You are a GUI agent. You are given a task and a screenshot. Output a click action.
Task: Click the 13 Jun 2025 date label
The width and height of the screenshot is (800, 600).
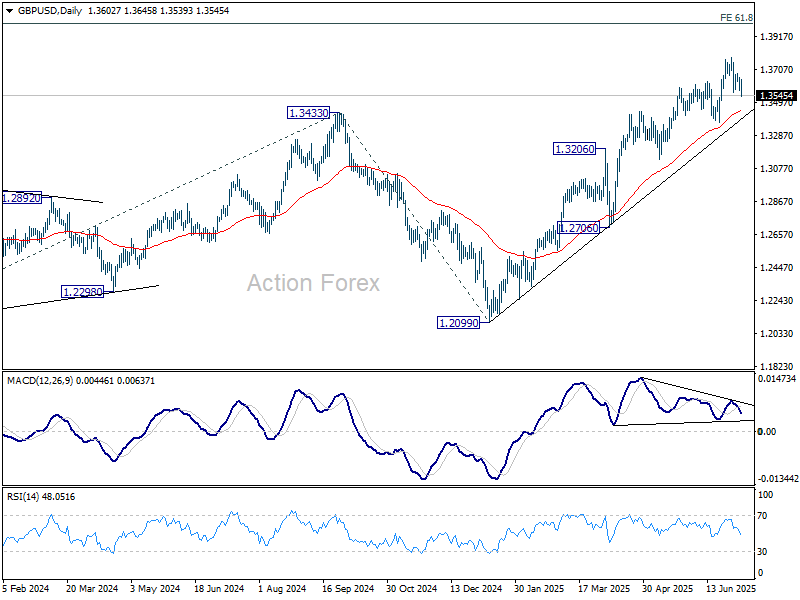[731, 588]
